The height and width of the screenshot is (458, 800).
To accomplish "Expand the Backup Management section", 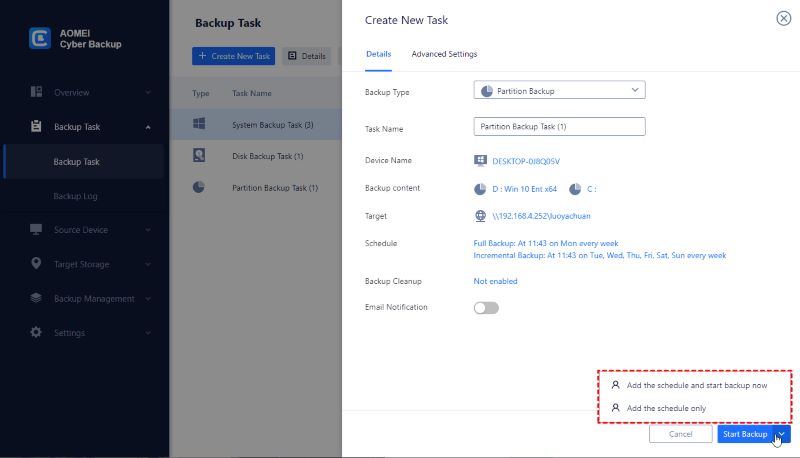I will (x=148, y=298).
